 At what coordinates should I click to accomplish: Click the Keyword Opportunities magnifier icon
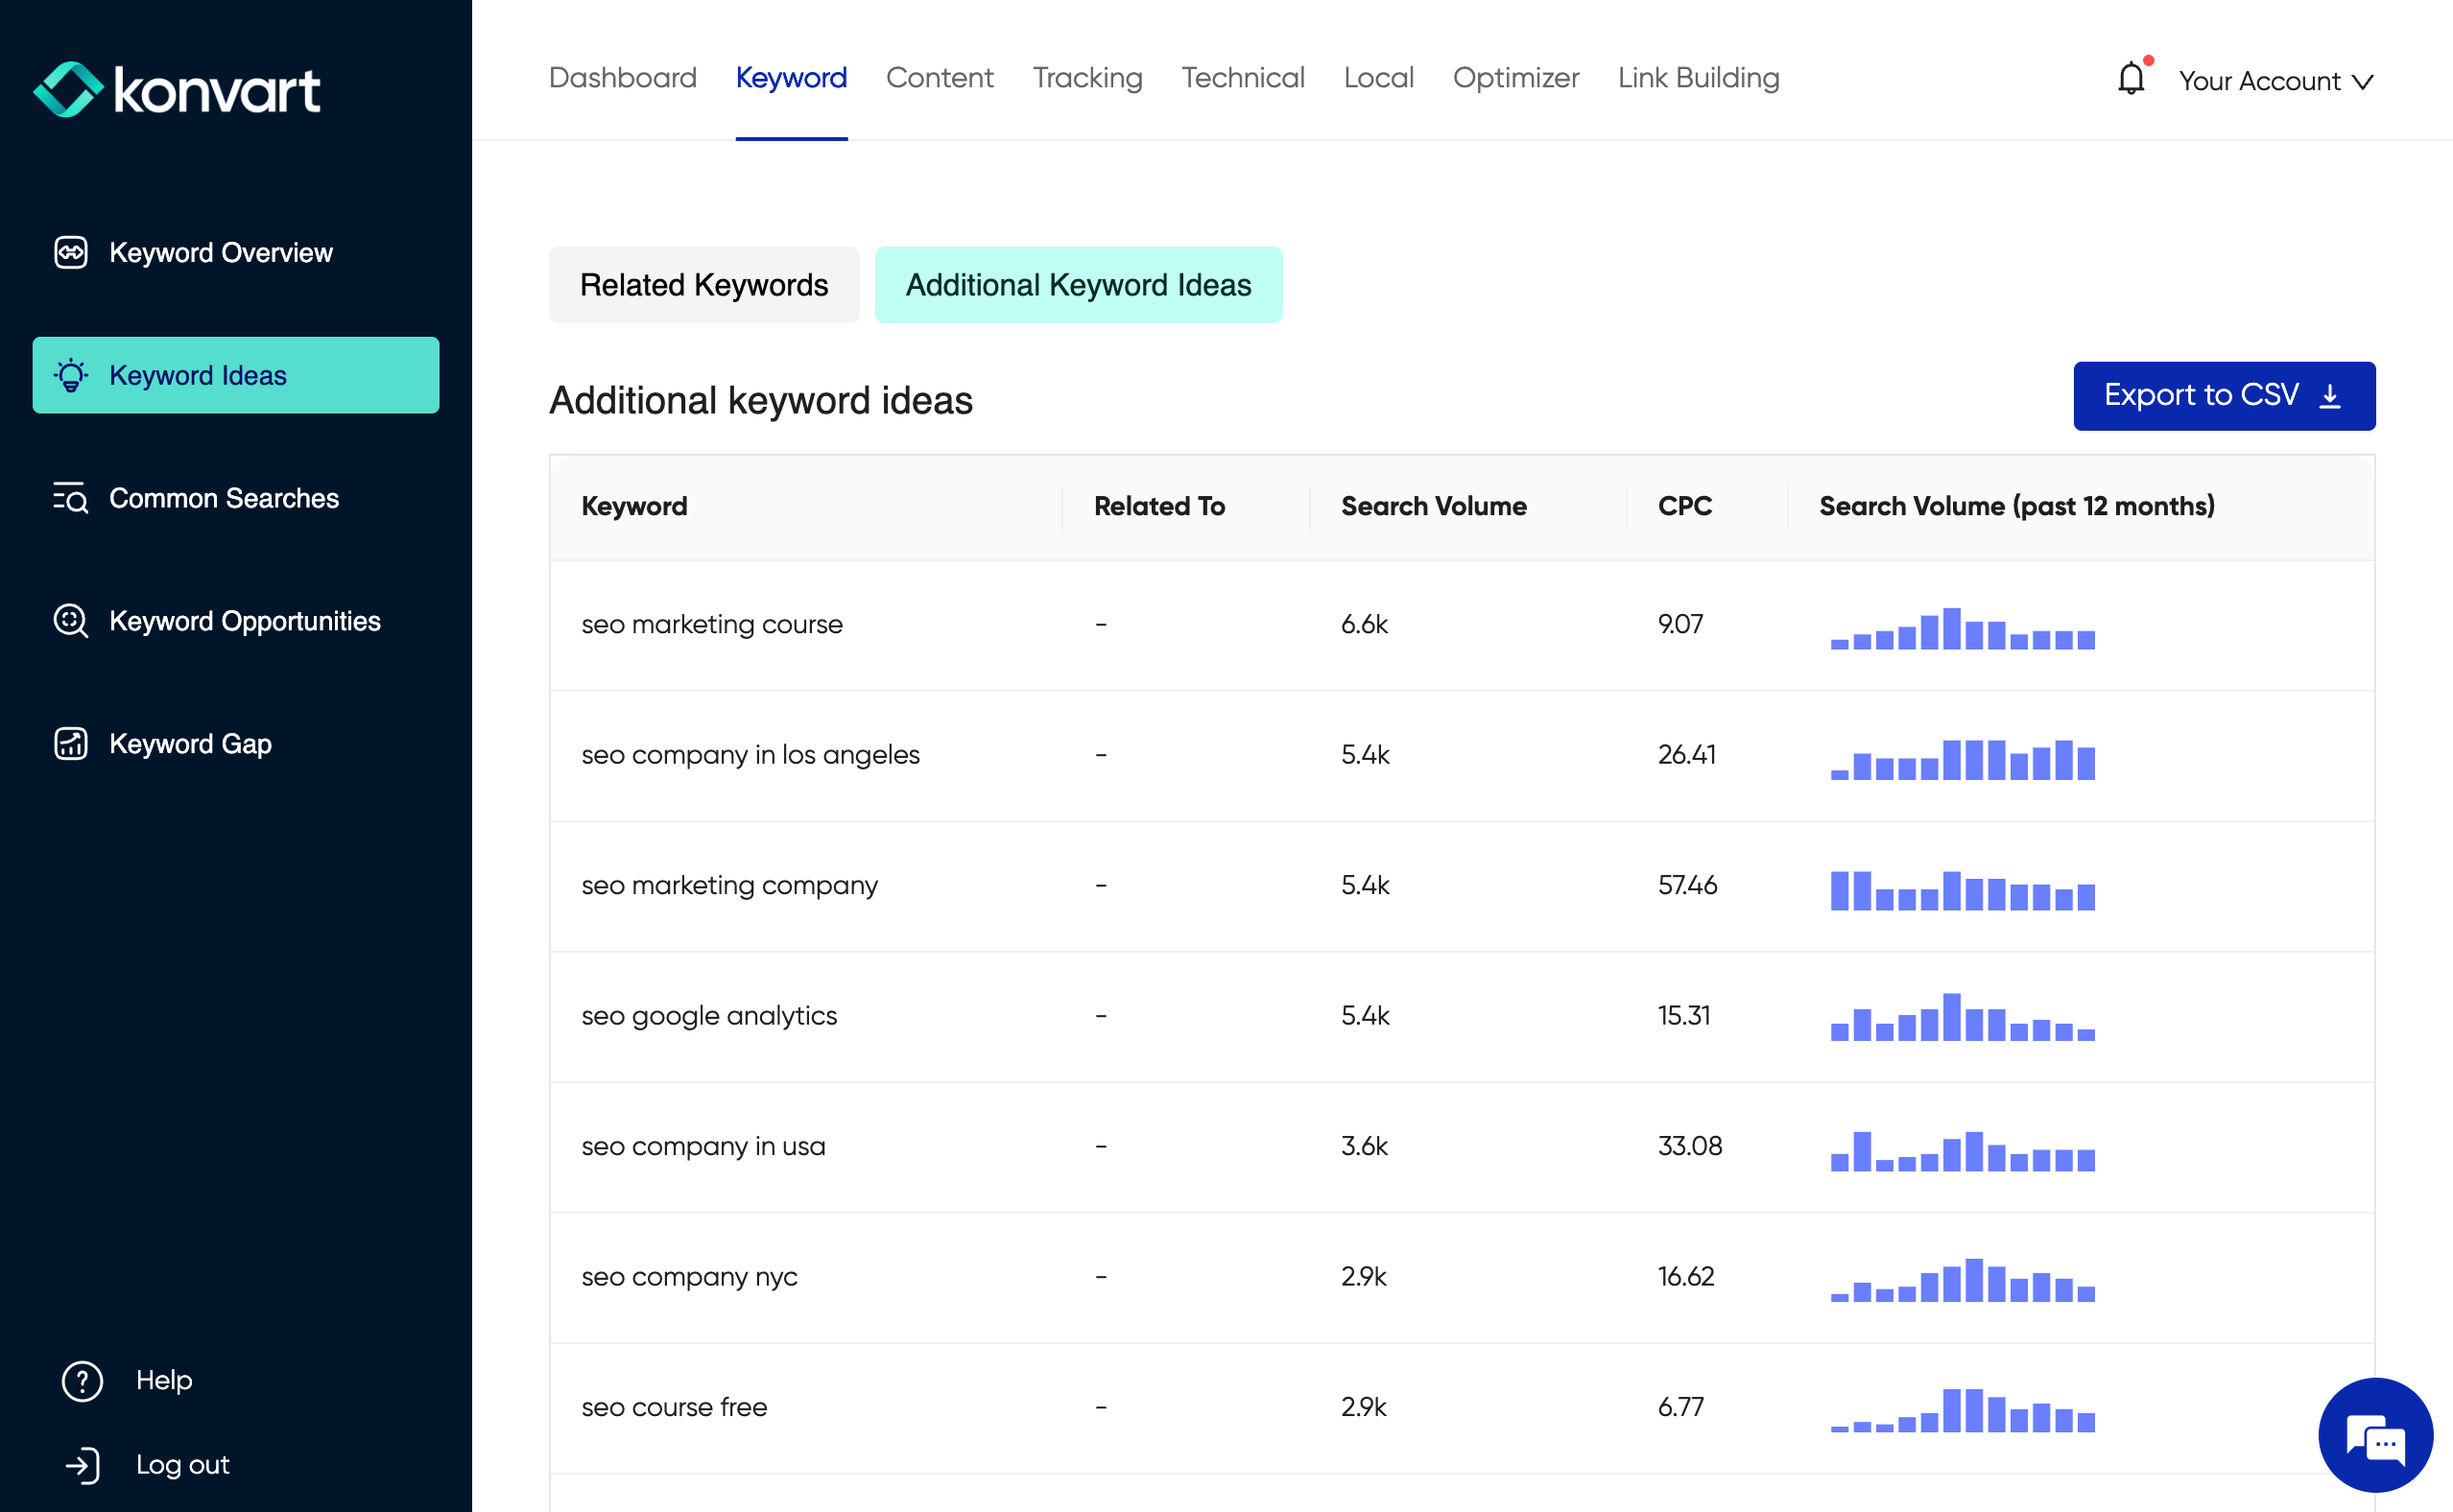coord(71,620)
